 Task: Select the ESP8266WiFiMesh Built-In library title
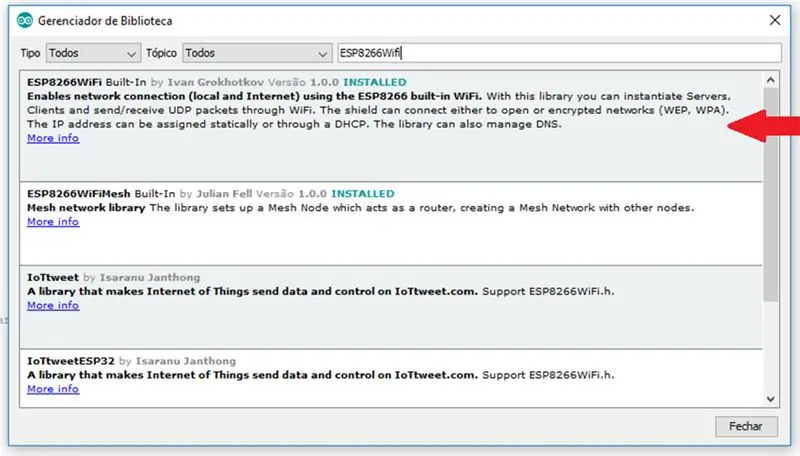click(x=101, y=194)
